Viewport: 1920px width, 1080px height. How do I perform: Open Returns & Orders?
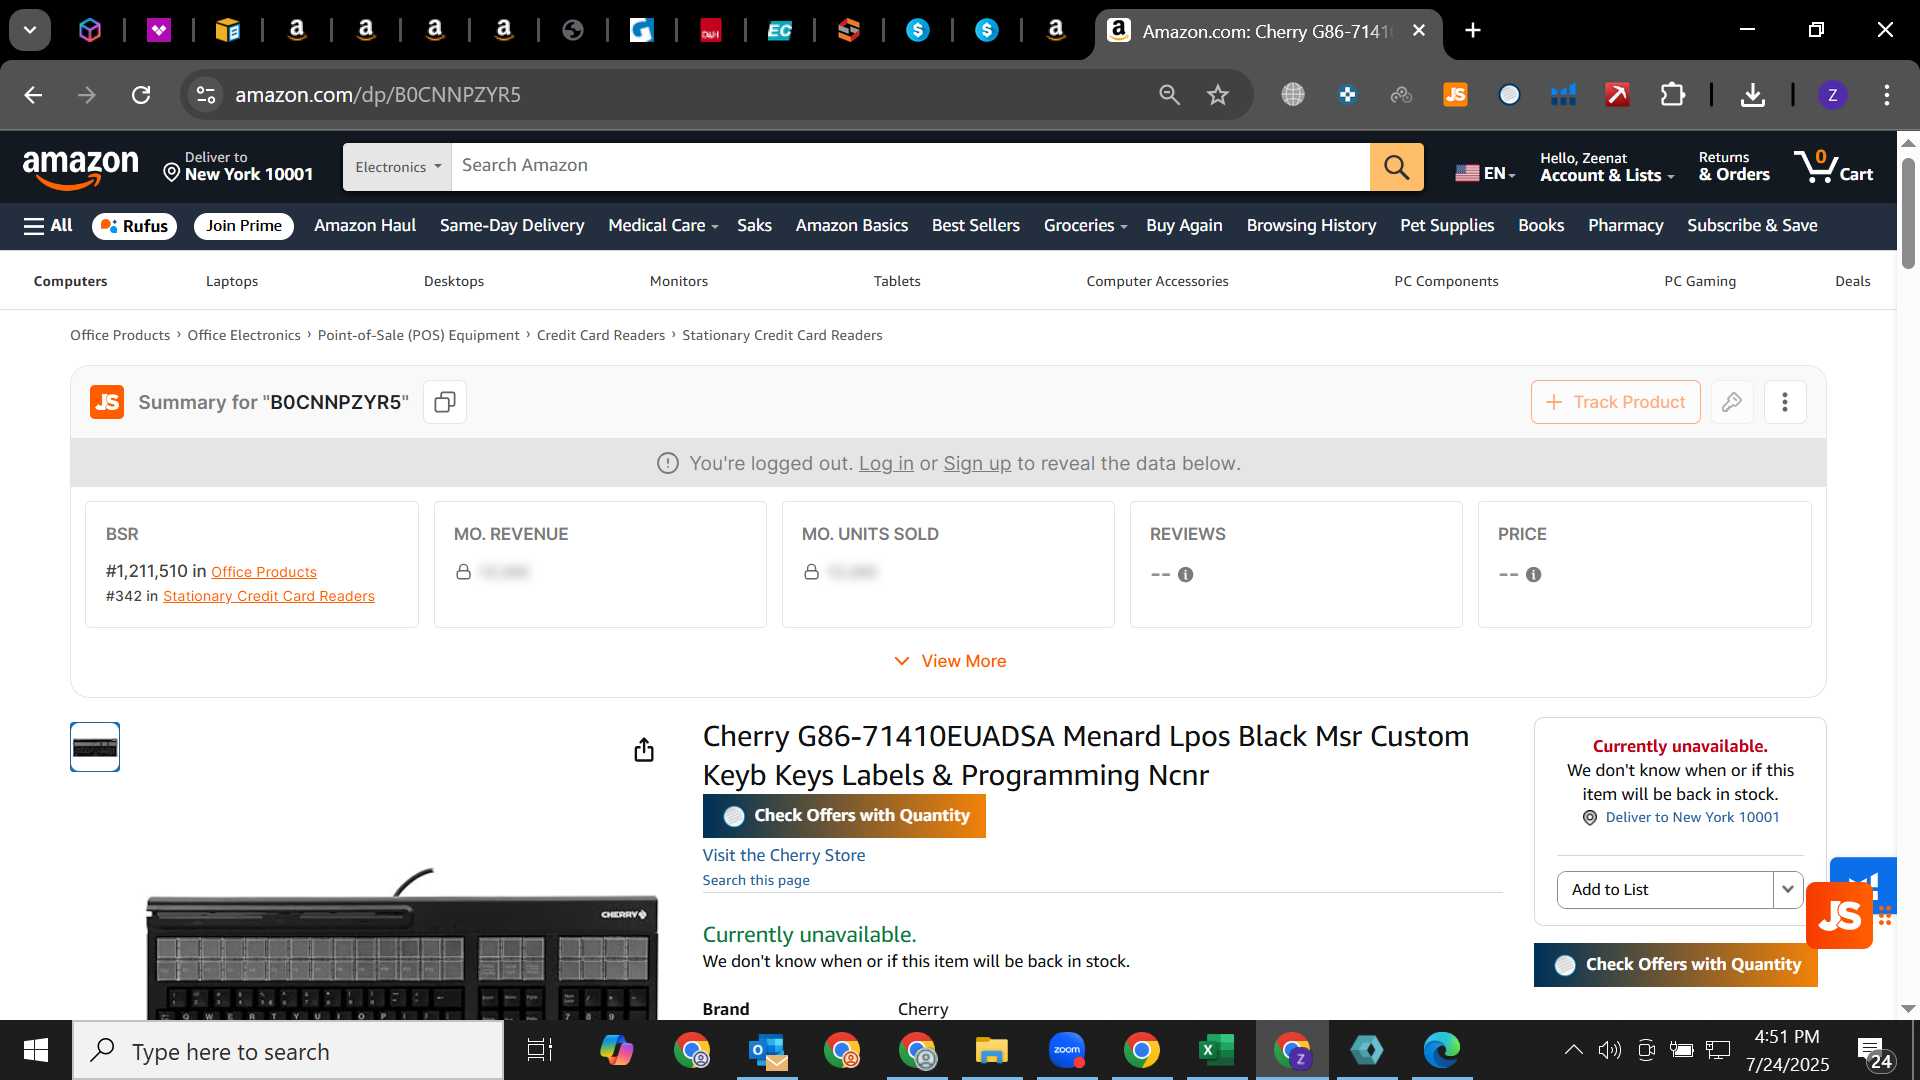[x=1734, y=167]
